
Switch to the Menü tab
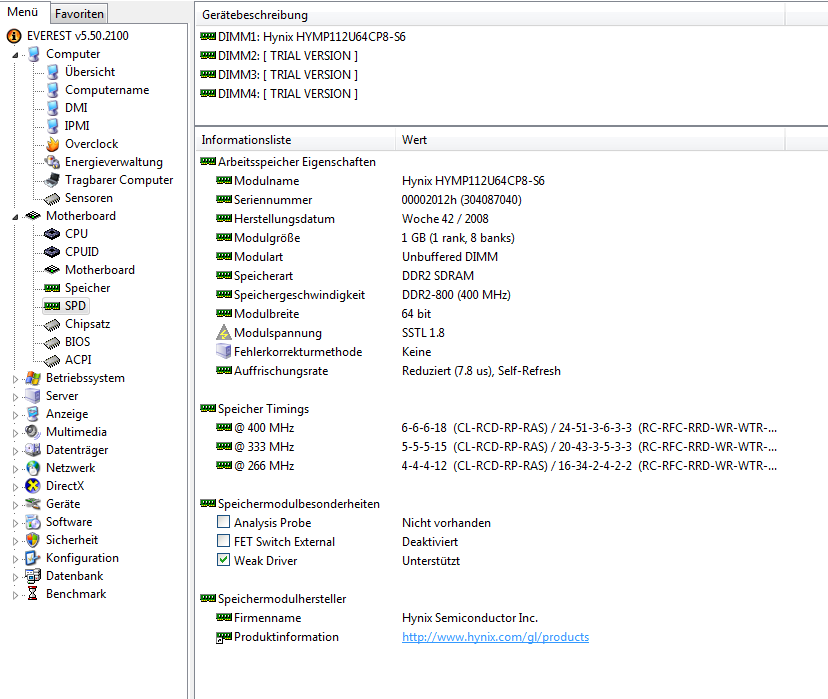tap(23, 12)
